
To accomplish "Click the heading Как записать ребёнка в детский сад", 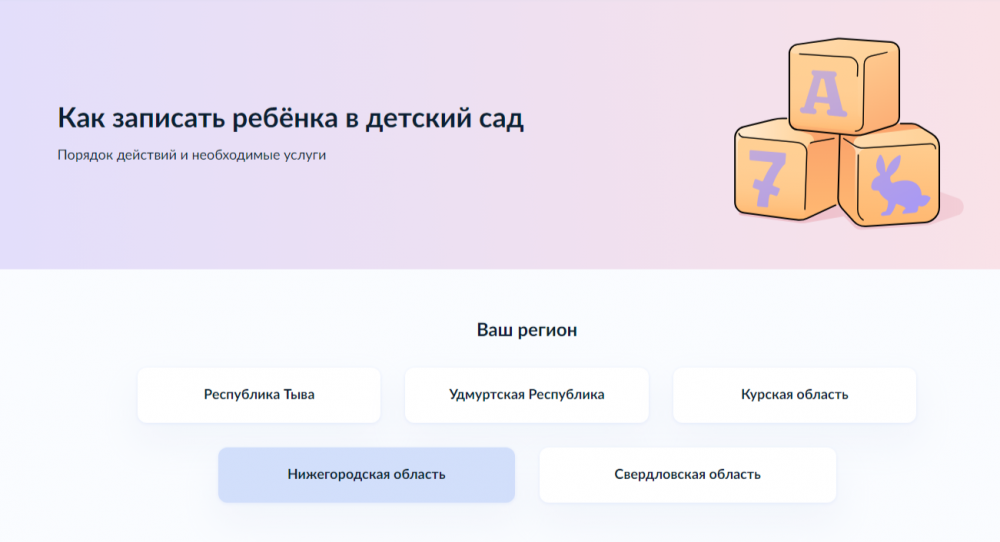I will (x=291, y=118).
